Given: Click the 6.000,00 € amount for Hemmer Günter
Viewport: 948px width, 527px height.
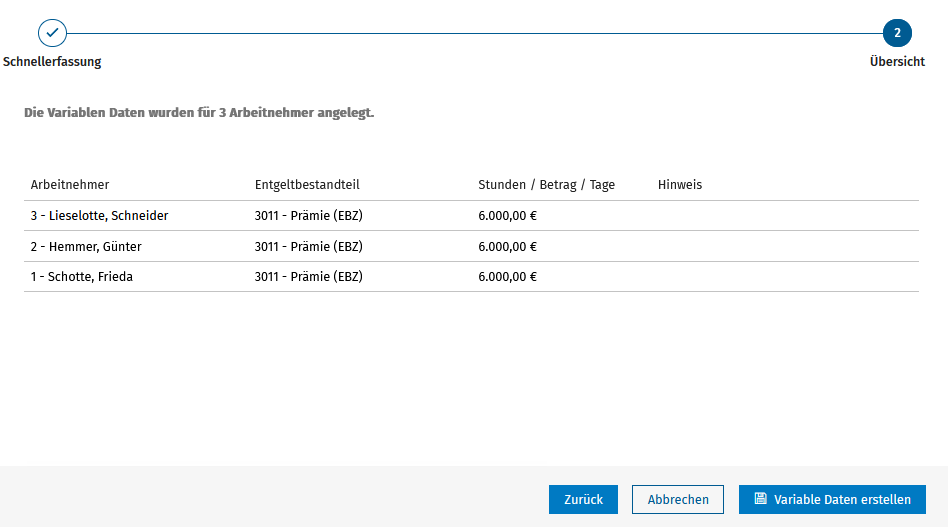Looking at the screenshot, I should (507, 247).
